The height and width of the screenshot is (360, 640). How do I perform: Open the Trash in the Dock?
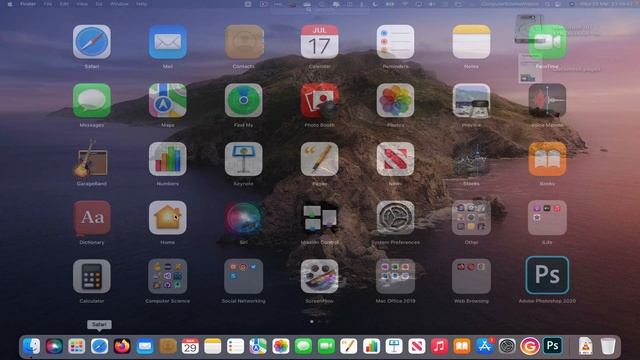[608, 347]
